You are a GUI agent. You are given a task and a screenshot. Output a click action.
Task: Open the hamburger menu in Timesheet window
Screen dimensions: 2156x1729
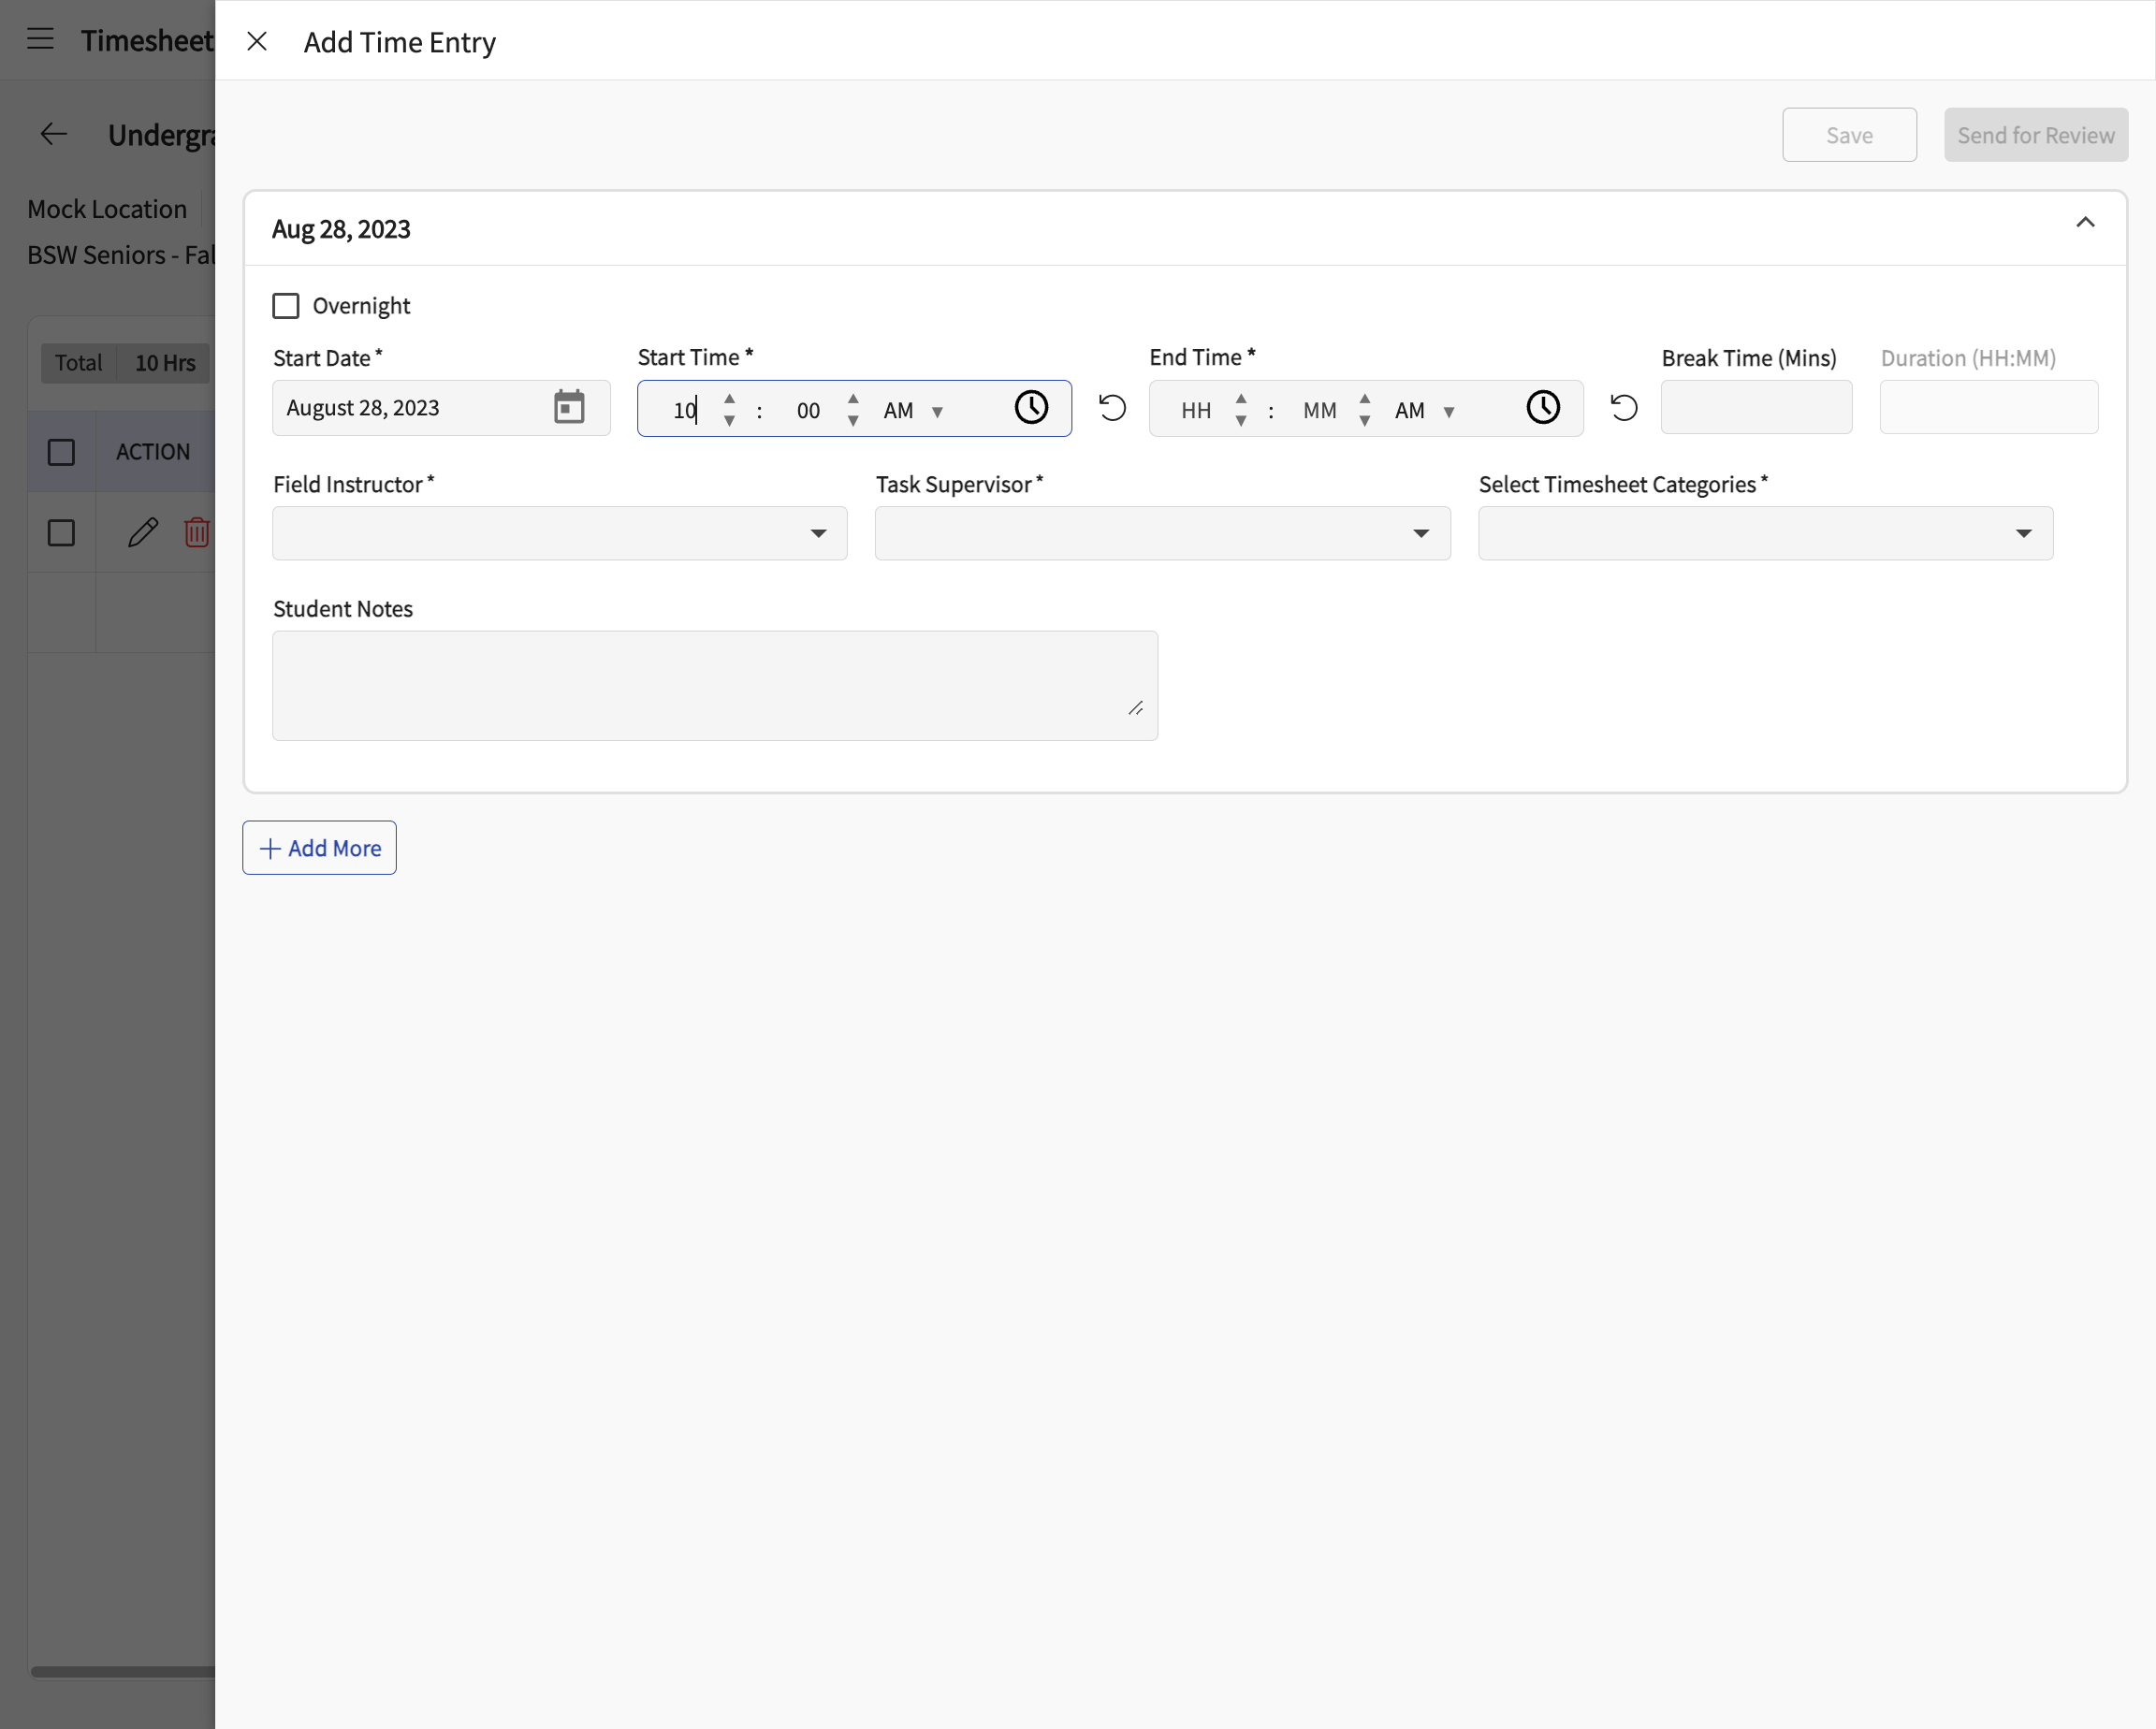[40, 40]
